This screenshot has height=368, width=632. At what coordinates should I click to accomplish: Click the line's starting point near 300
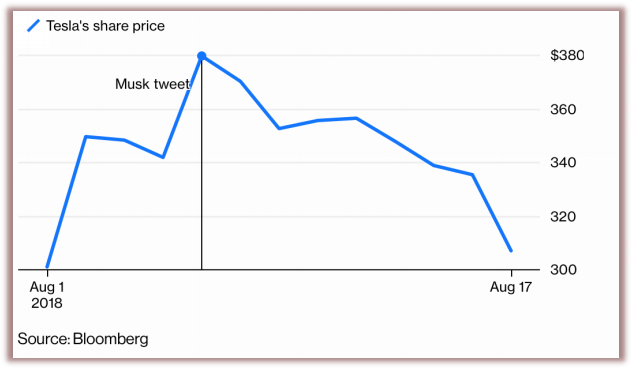[48, 266]
